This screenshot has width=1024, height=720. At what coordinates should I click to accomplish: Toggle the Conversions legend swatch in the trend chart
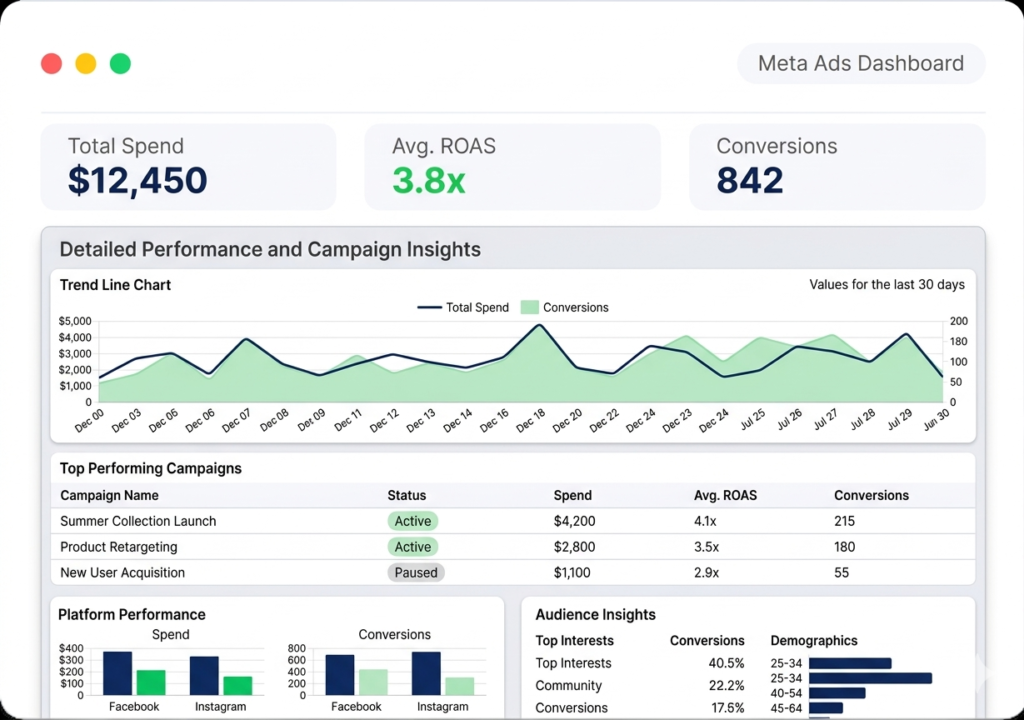click(x=529, y=308)
